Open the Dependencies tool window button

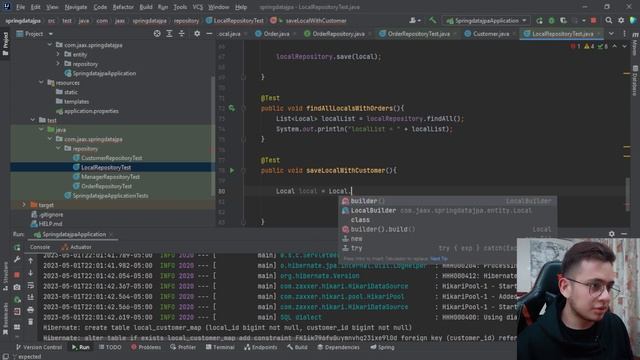(x=339, y=347)
